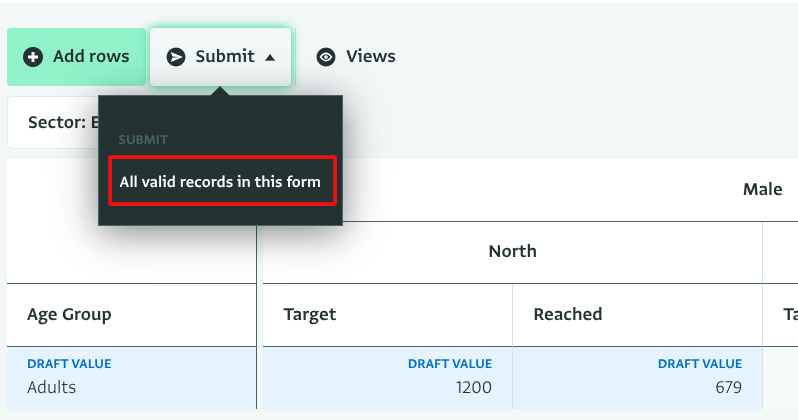Click the Reached column header
This screenshot has height=420, width=798.
(568, 314)
